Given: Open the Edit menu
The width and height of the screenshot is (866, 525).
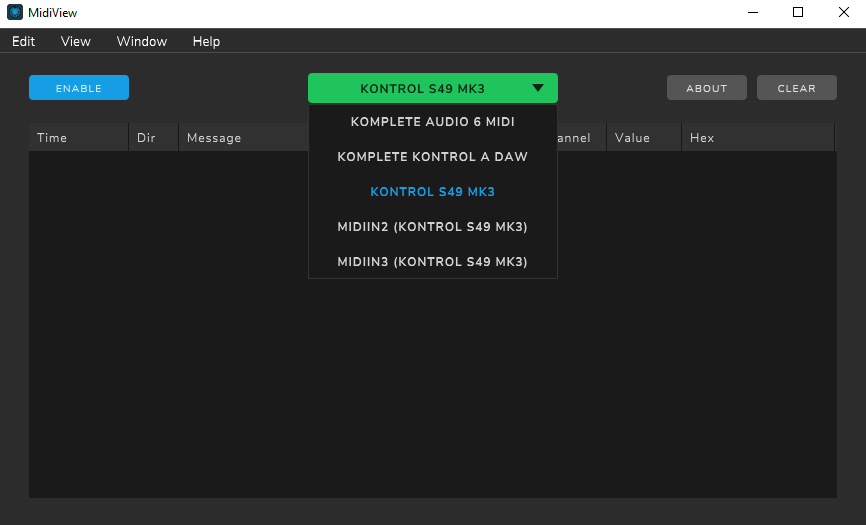Looking at the screenshot, I should click(x=23, y=41).
